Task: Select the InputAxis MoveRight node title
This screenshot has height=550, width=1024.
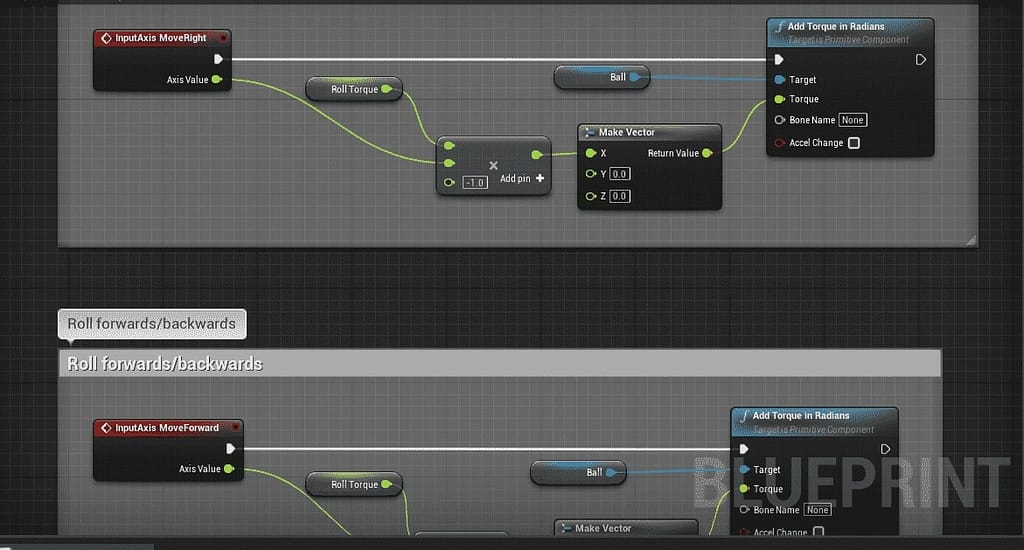Action: point(161,38)
